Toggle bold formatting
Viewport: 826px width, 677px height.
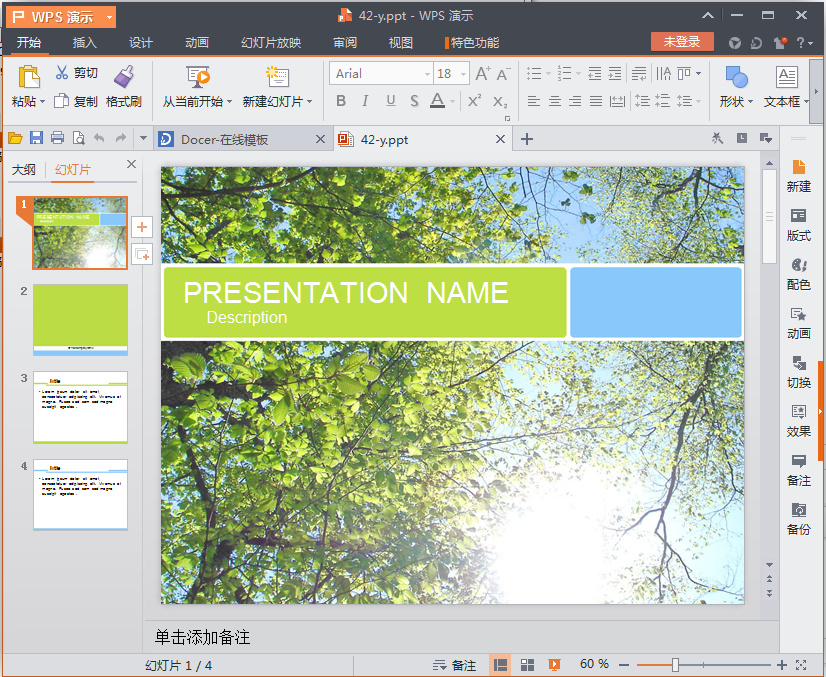[x=341, y=101]
